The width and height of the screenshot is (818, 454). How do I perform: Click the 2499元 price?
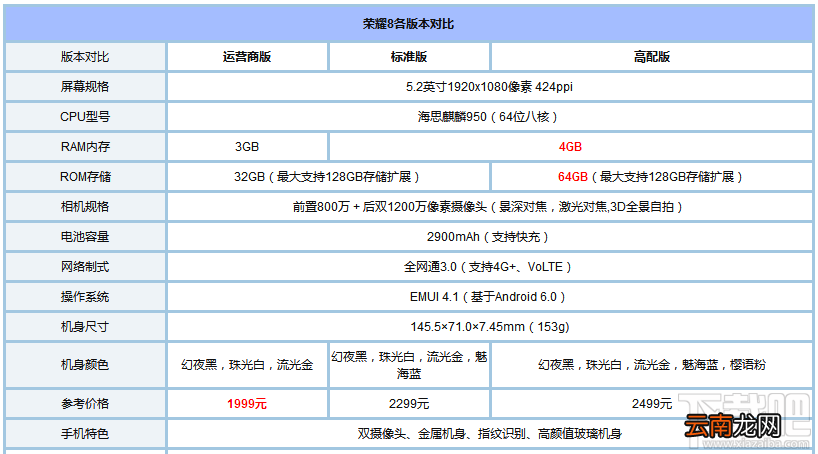[652, 404]
